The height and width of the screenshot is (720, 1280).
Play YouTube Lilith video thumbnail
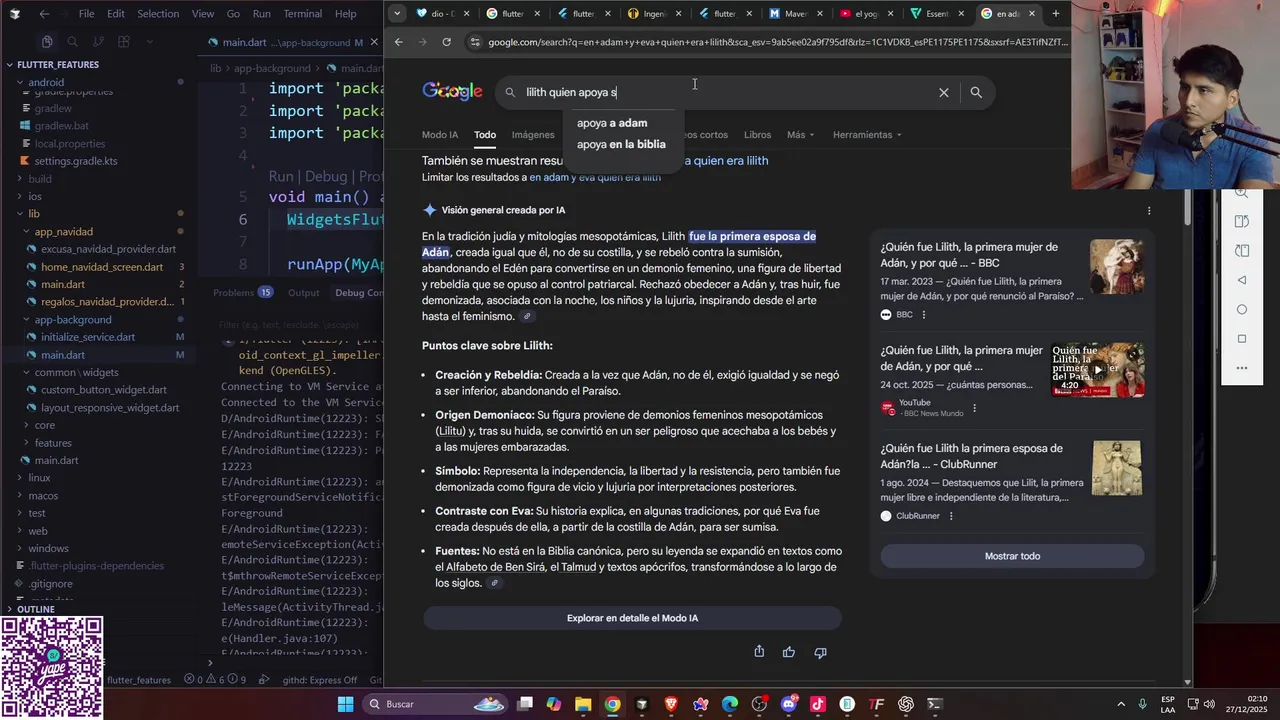[1098, 369]
